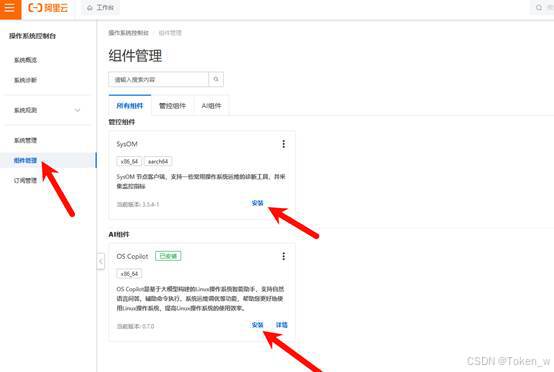Click the Alibaba Cloud logo
Image resolution: width=554 pixels, height=372 pixels.
pos(48,7)
